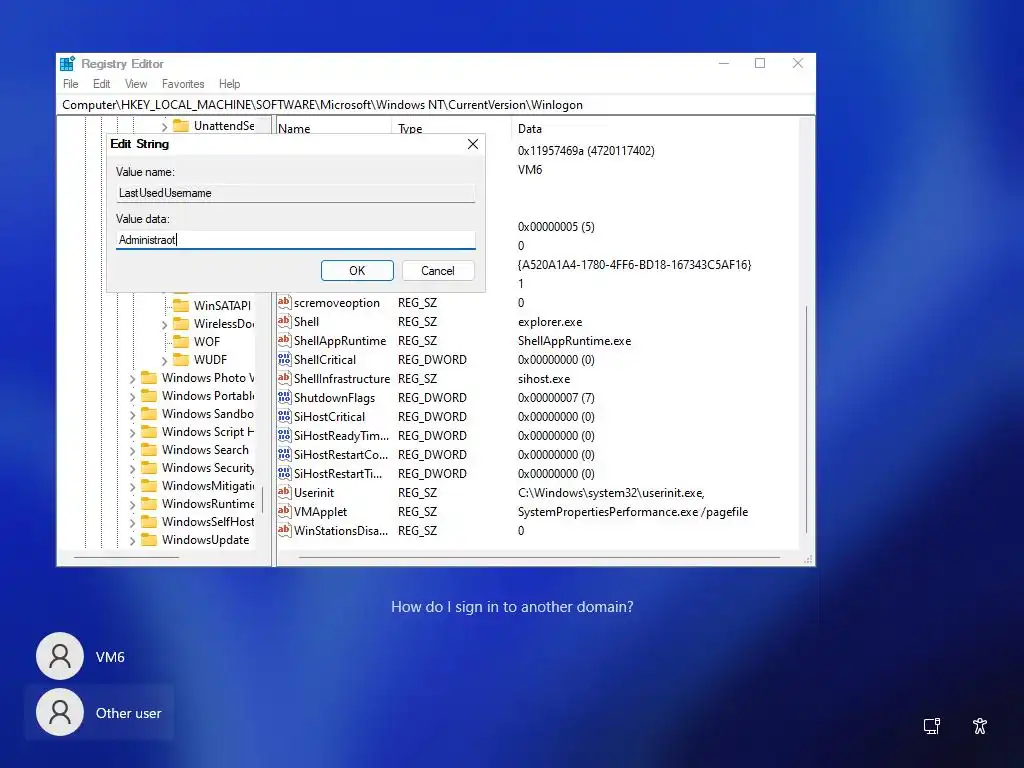Select the ShellAppRuntime string value icon
1024x768 pixels.
click(x=284, y=340)
